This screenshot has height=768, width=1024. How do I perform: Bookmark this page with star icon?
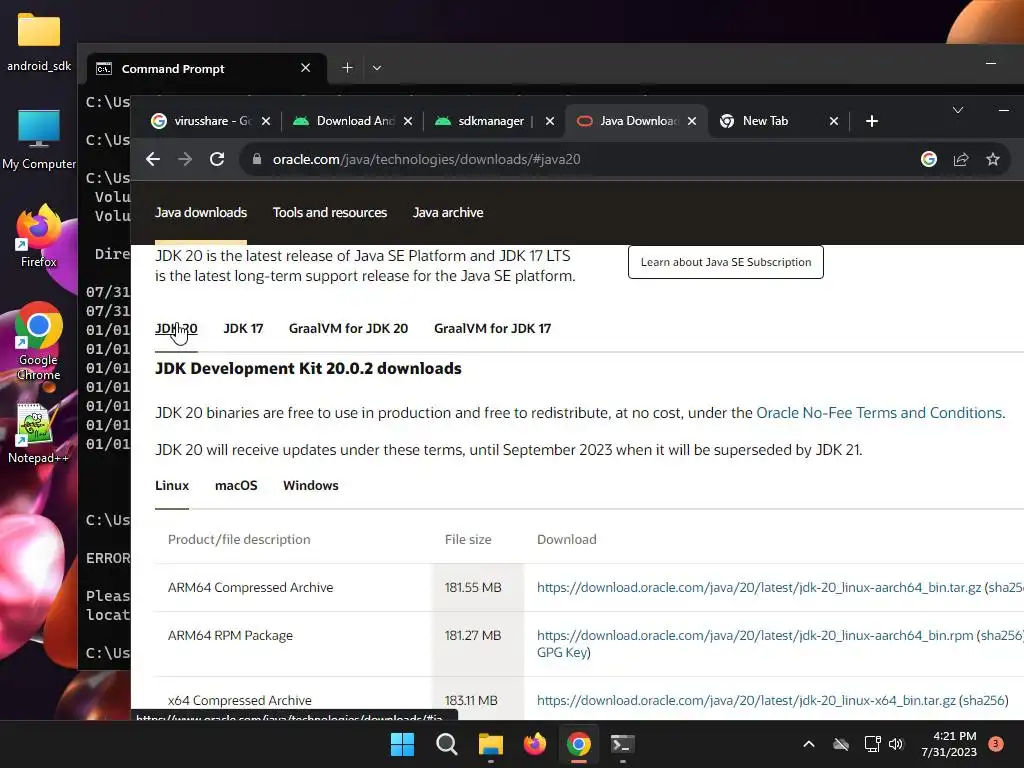(x=993, y=159)
